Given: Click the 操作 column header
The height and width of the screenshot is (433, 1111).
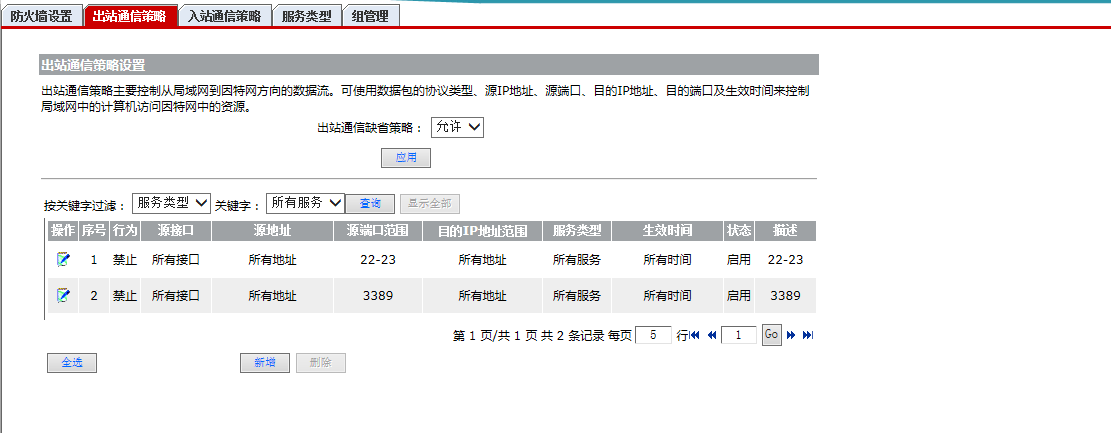Looking at the screenshot, I should (x=63, y=231).
